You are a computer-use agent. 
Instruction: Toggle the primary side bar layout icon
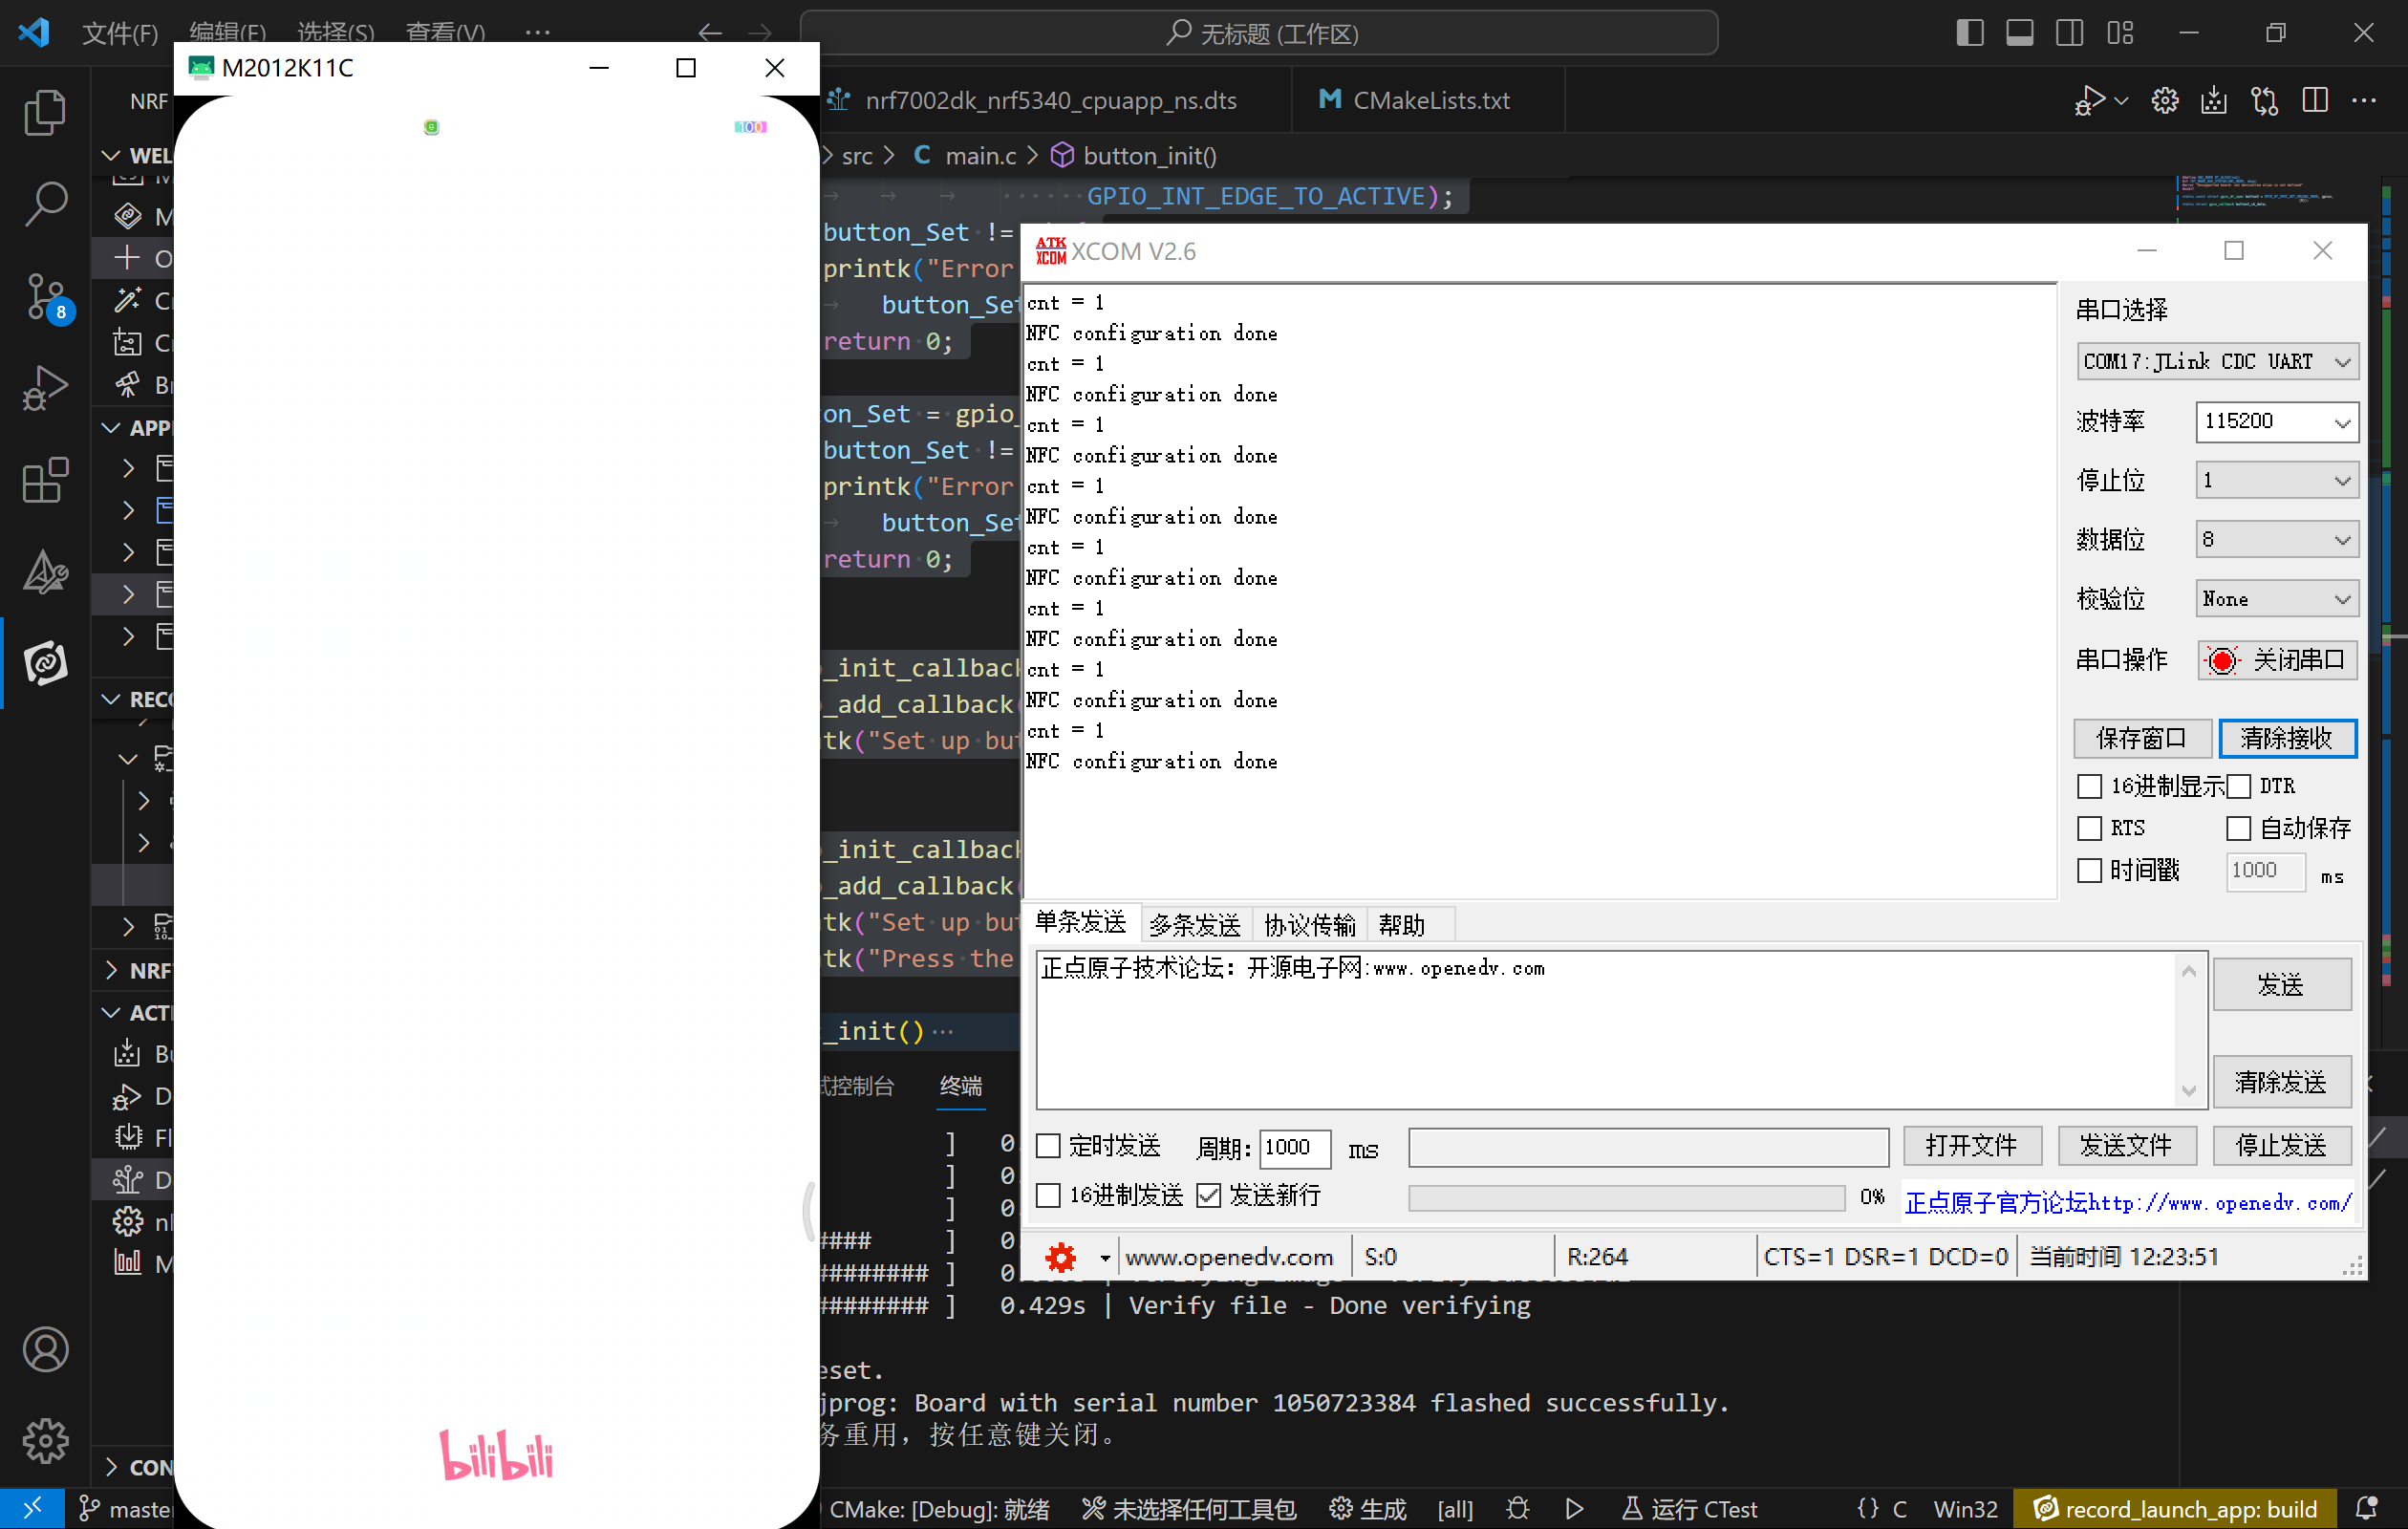pos(1969,33)
